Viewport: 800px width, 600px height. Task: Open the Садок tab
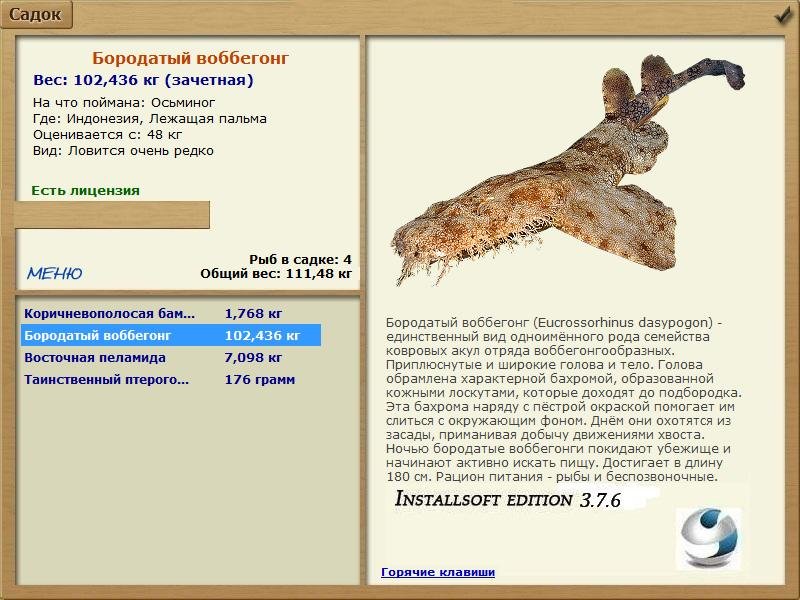point(36,14)
